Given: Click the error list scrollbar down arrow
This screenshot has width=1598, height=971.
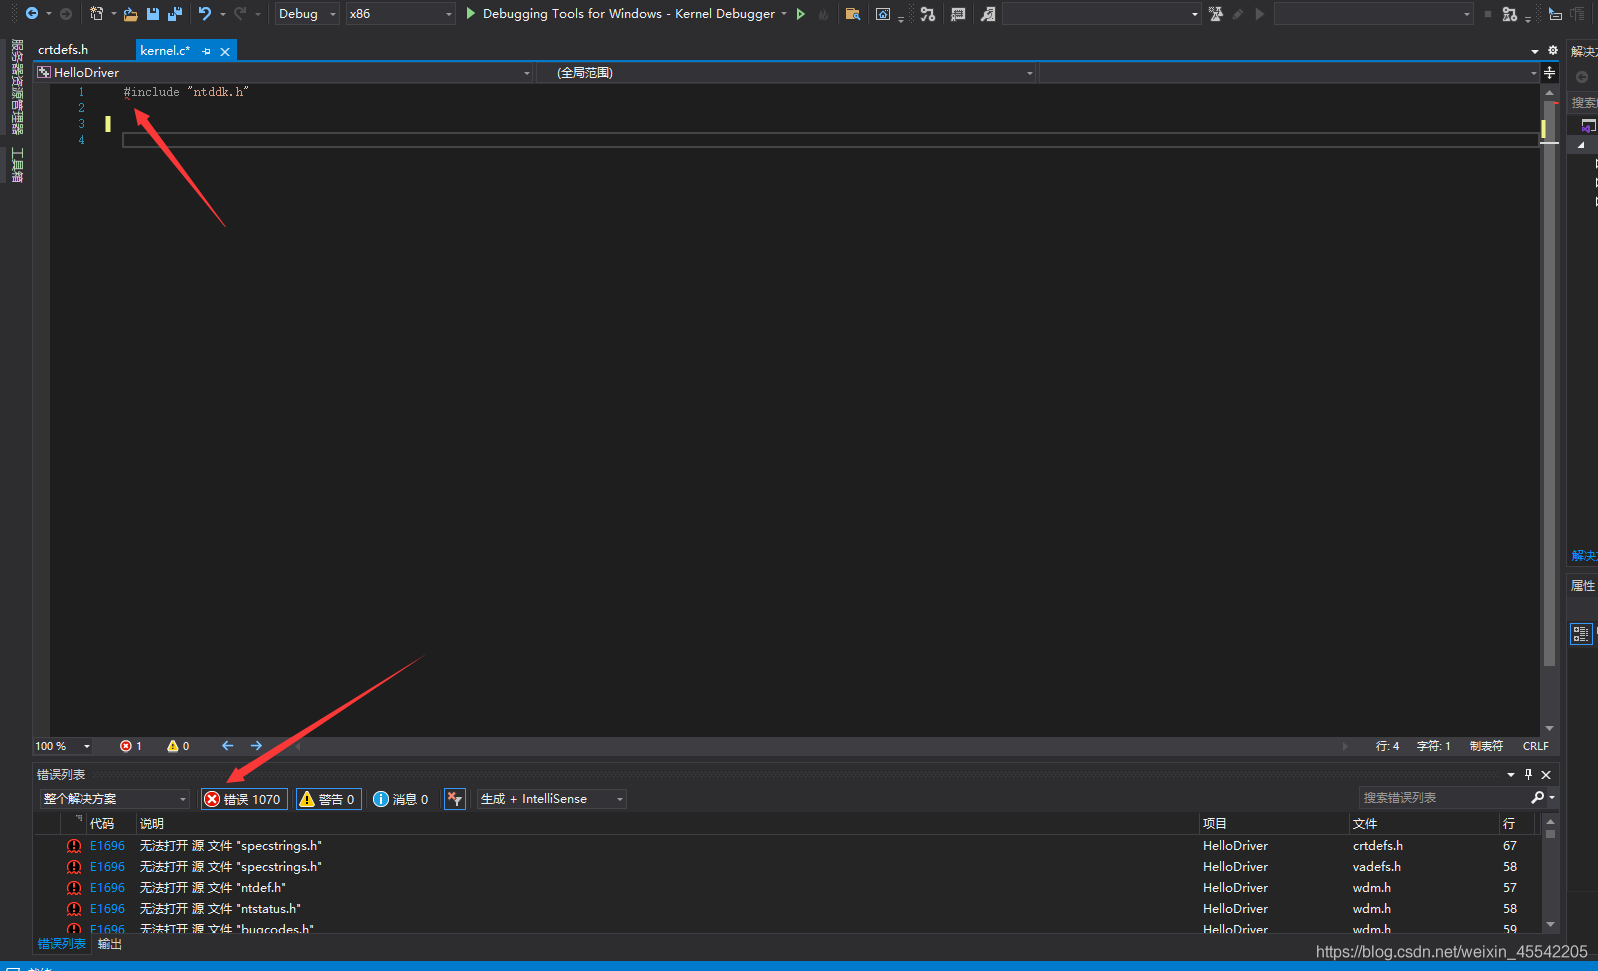Looking at the screenshot, I should coord(1550,925).
